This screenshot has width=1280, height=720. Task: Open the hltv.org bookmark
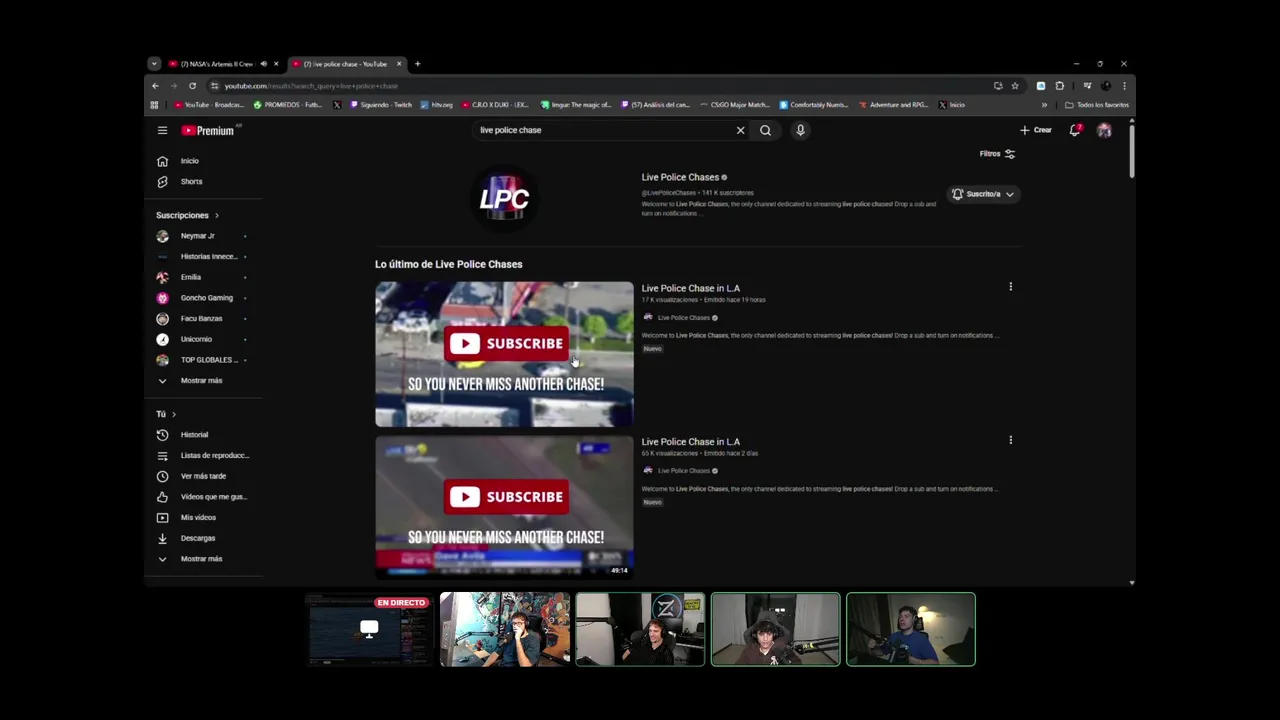[437, 105]
